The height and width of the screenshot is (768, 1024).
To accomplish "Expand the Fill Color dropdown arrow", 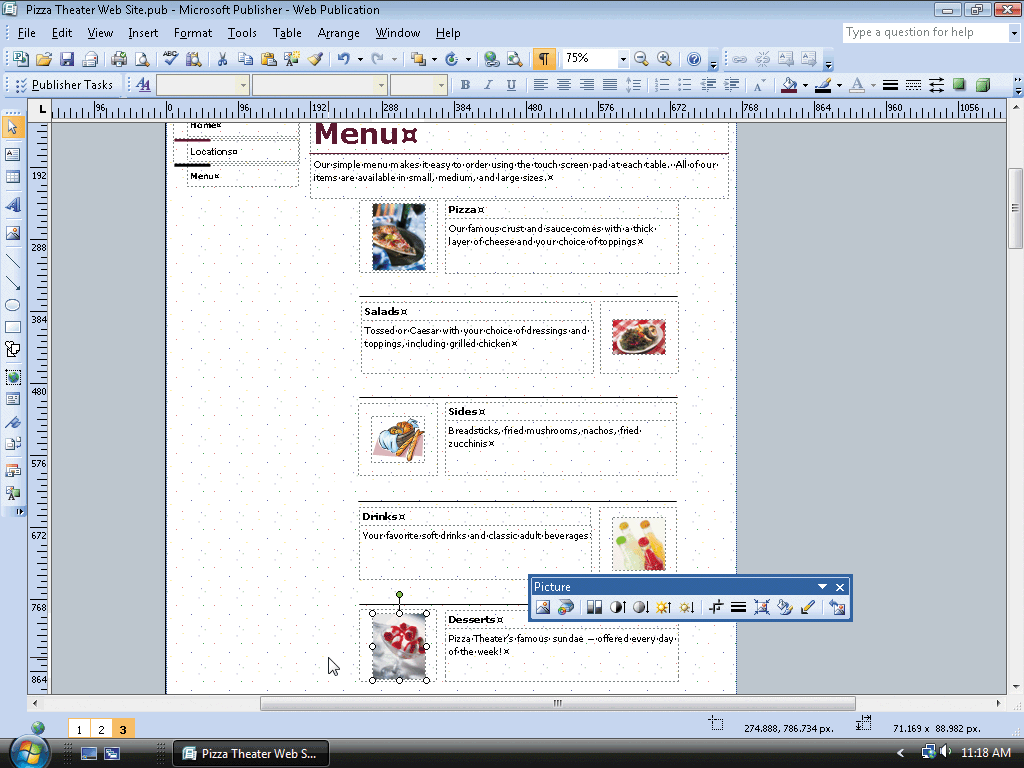I will pos(805,85).
